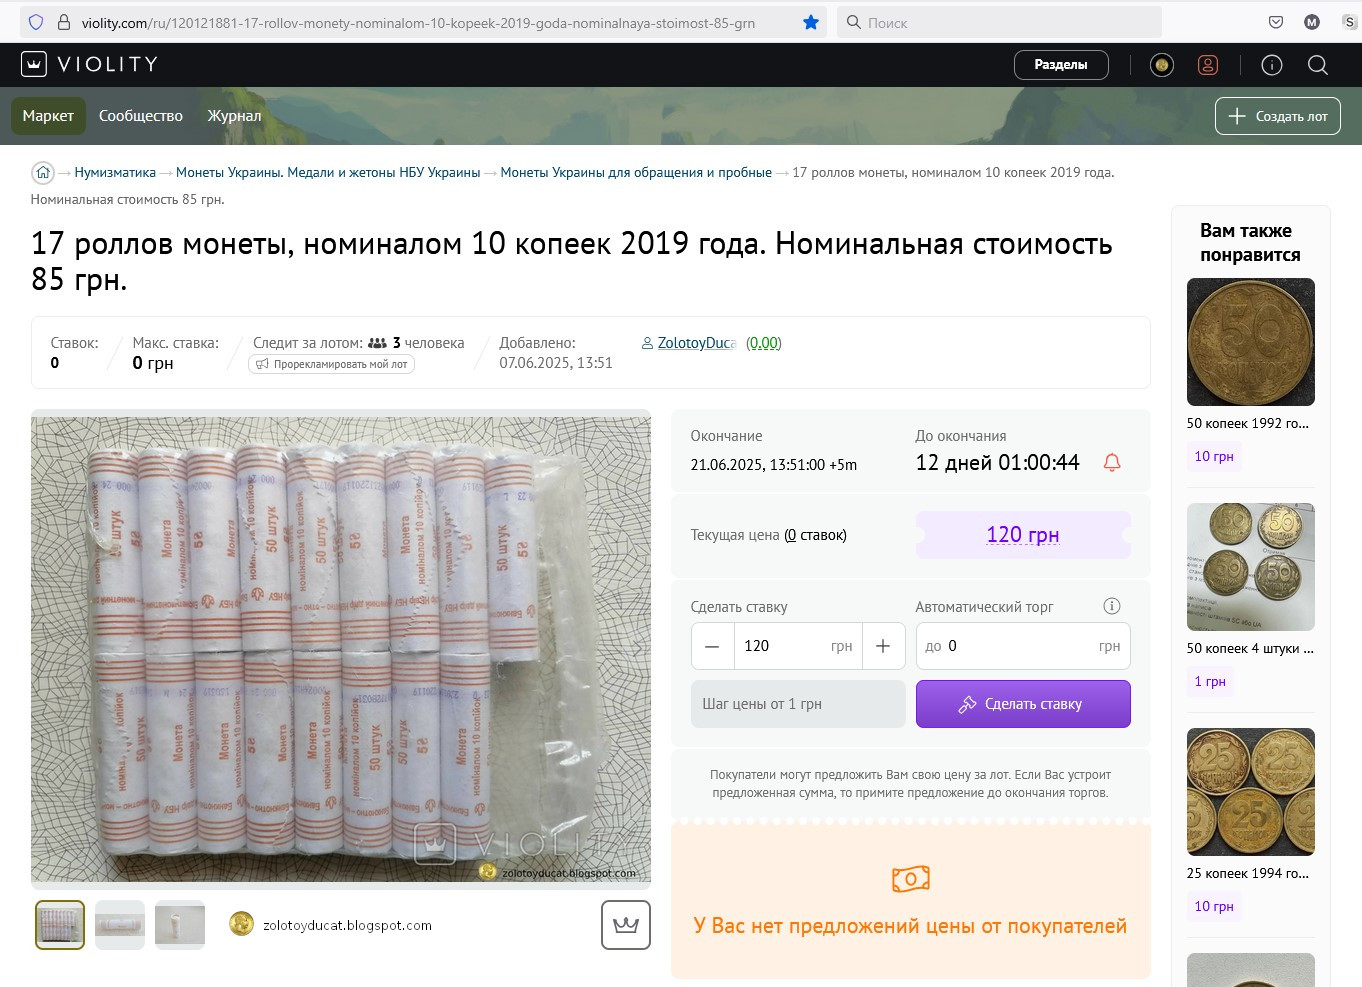The image size is (1362, 987).
Task: Open the orange user profile icon
Action: 1208,65
